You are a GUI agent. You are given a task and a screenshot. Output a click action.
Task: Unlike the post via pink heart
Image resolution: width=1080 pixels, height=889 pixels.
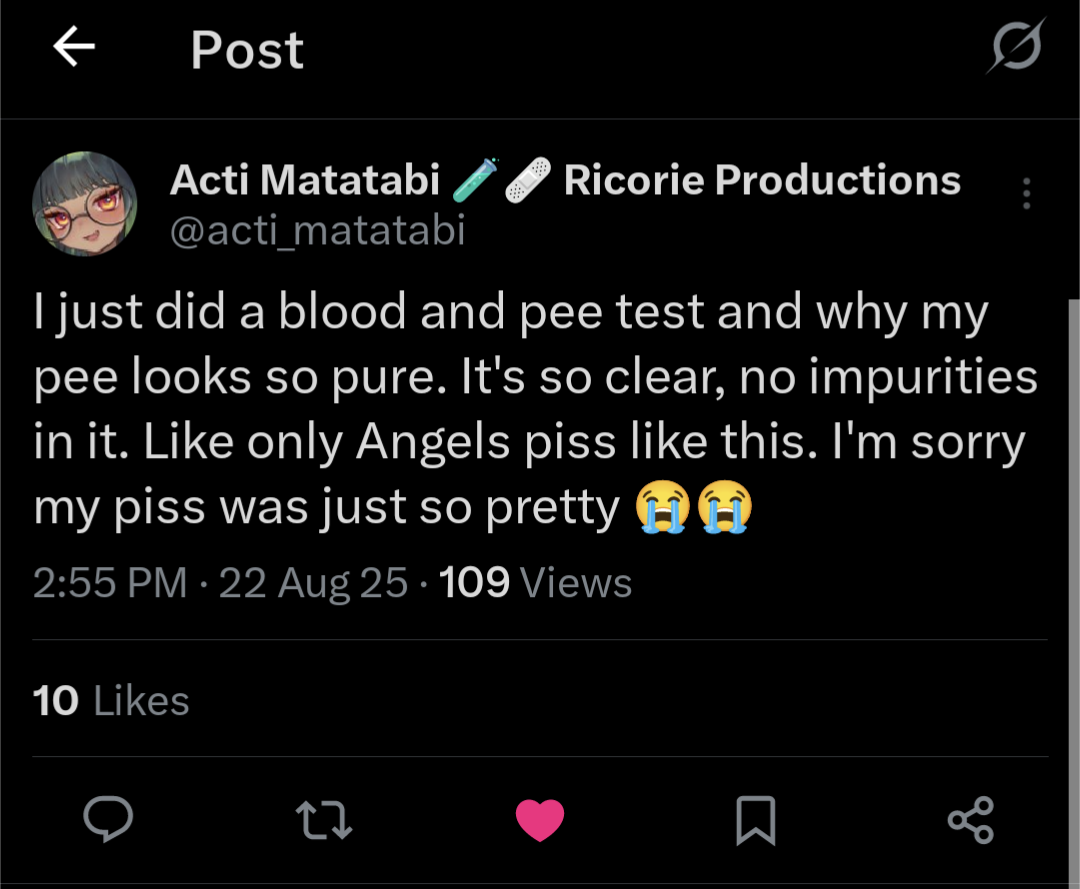[540, 820]
